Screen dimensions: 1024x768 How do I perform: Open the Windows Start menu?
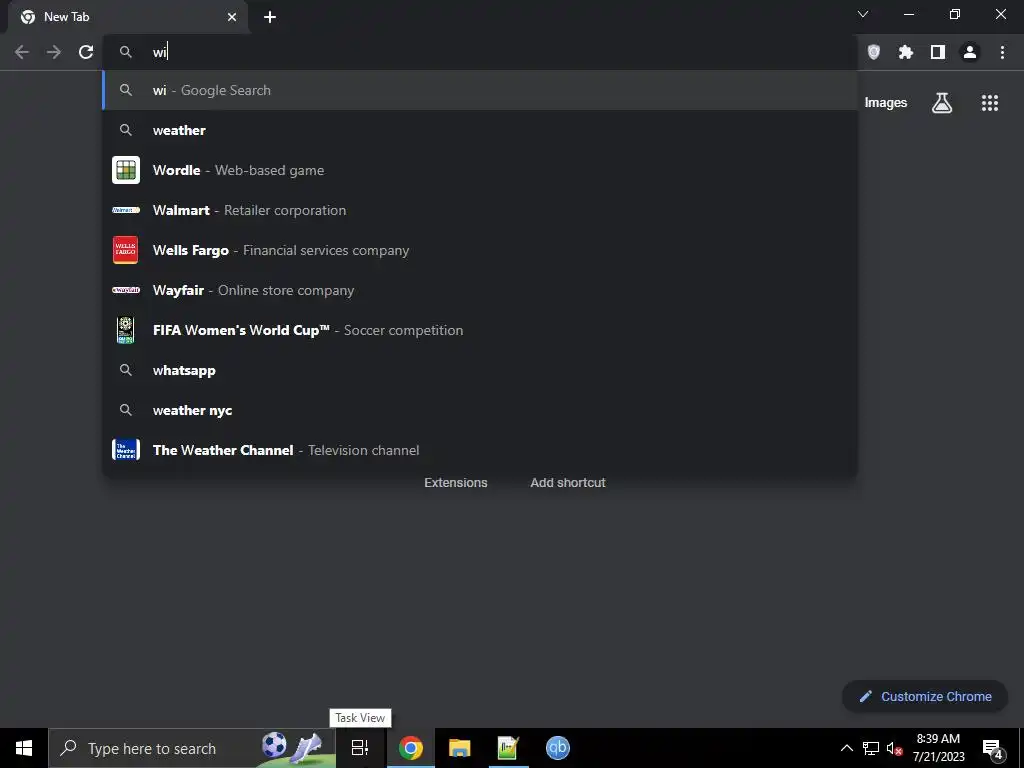[x=24, y=748]
